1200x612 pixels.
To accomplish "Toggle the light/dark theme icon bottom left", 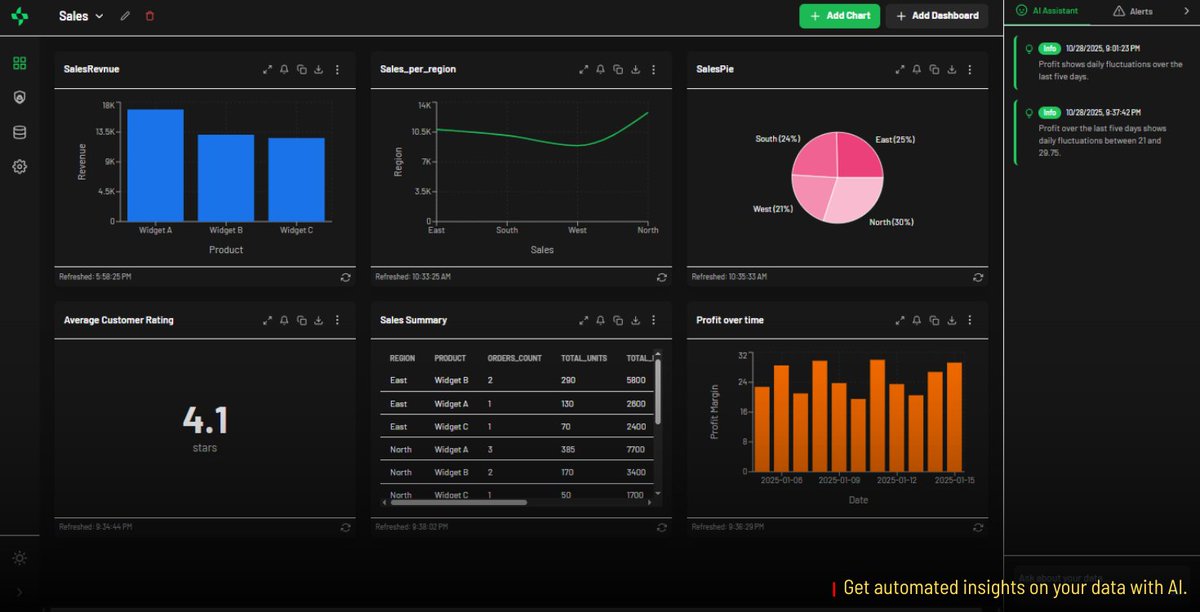I will 19,558.
